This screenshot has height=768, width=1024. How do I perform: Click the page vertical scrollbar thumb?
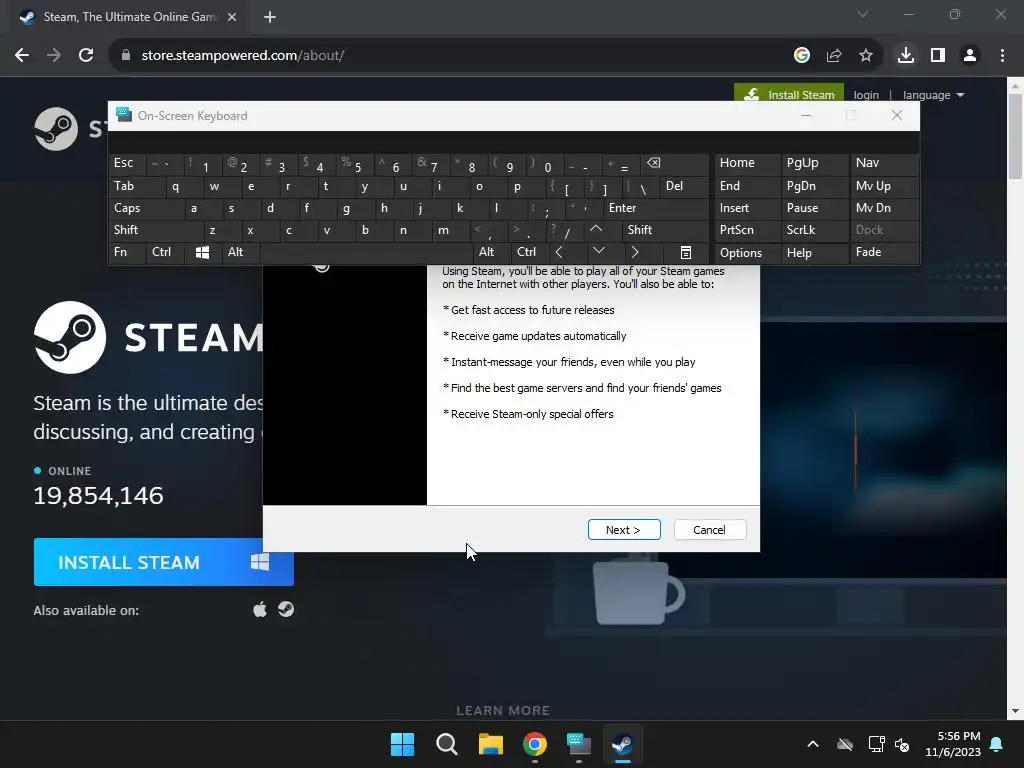coord(1015,136)
